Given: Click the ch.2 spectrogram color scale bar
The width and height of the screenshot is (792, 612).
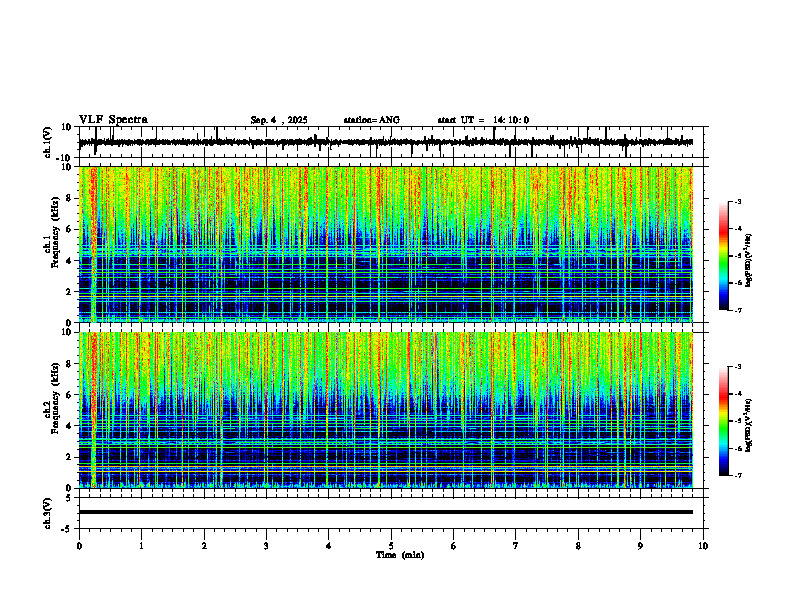Looking at the screenshot, I should tap(723, 421).
